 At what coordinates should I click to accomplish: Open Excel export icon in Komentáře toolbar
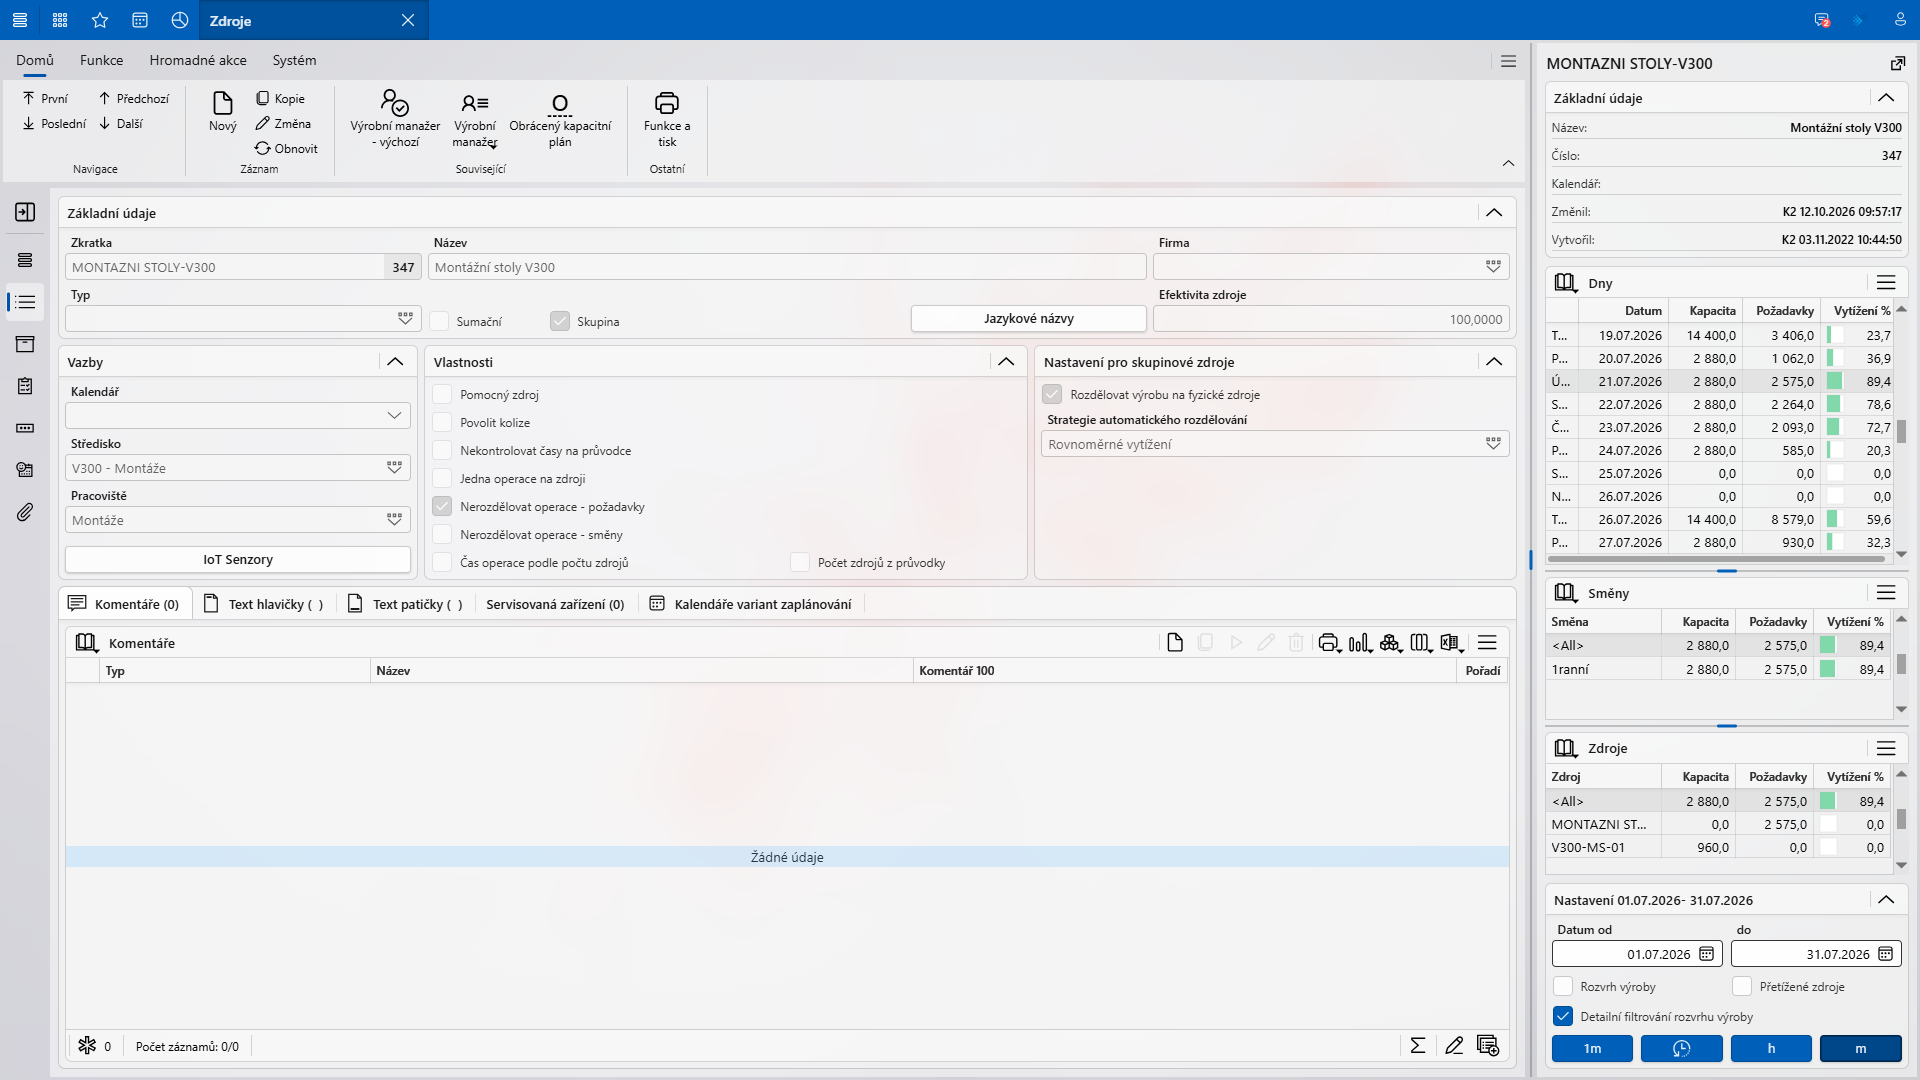1451,642
